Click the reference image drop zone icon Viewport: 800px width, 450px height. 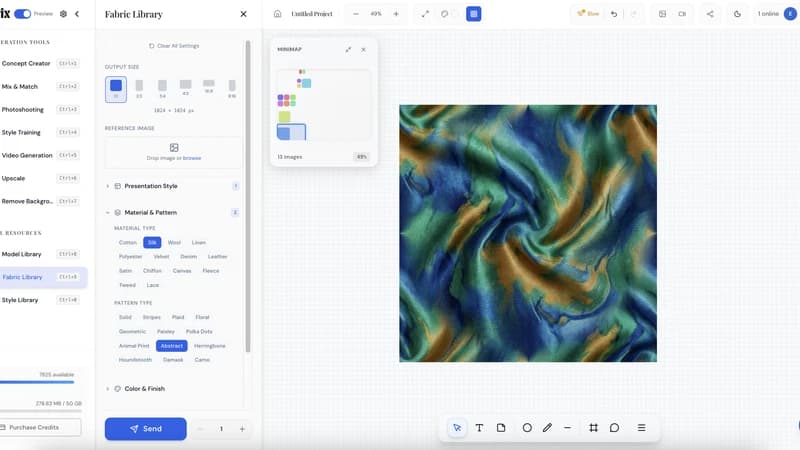coord(174,147)
